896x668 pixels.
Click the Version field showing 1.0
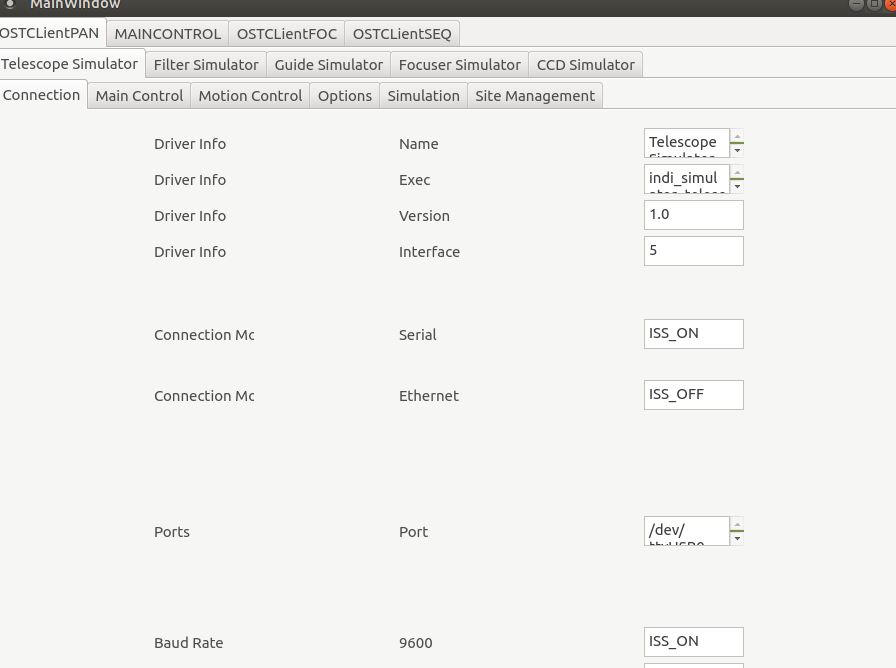click(693, 215)
